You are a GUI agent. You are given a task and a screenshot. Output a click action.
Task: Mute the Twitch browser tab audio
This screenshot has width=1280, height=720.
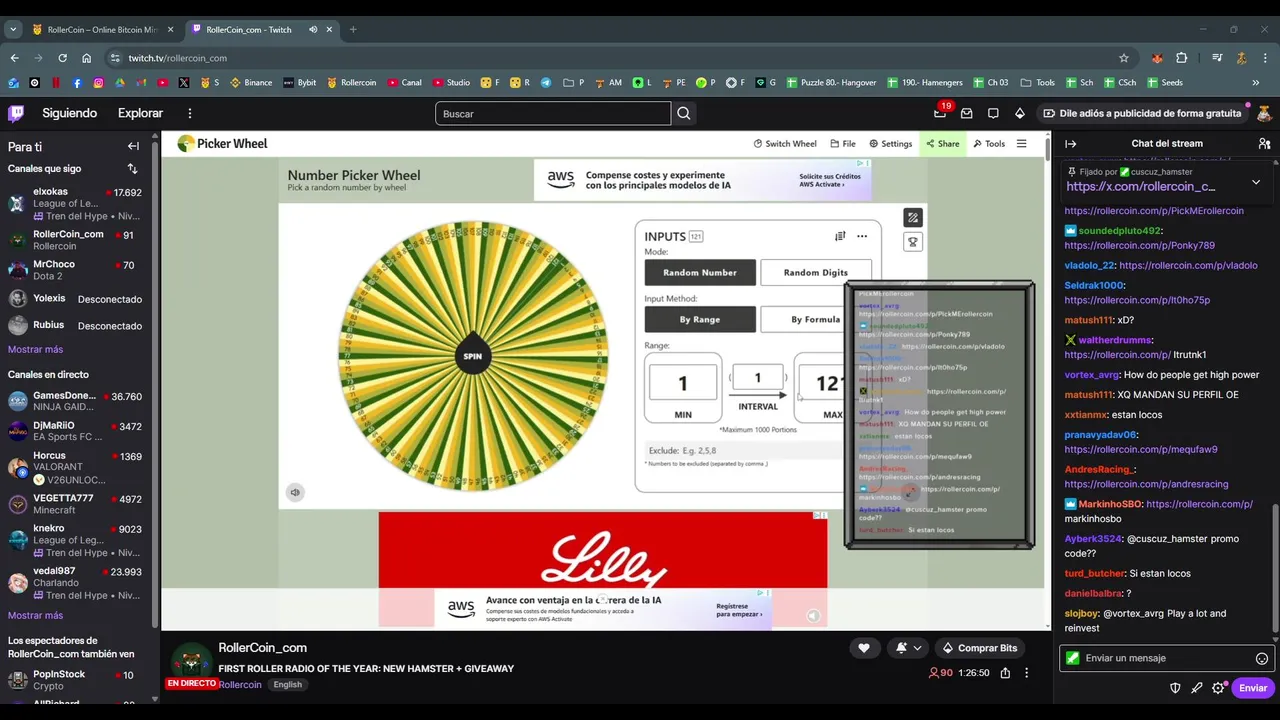pos(313,30)
